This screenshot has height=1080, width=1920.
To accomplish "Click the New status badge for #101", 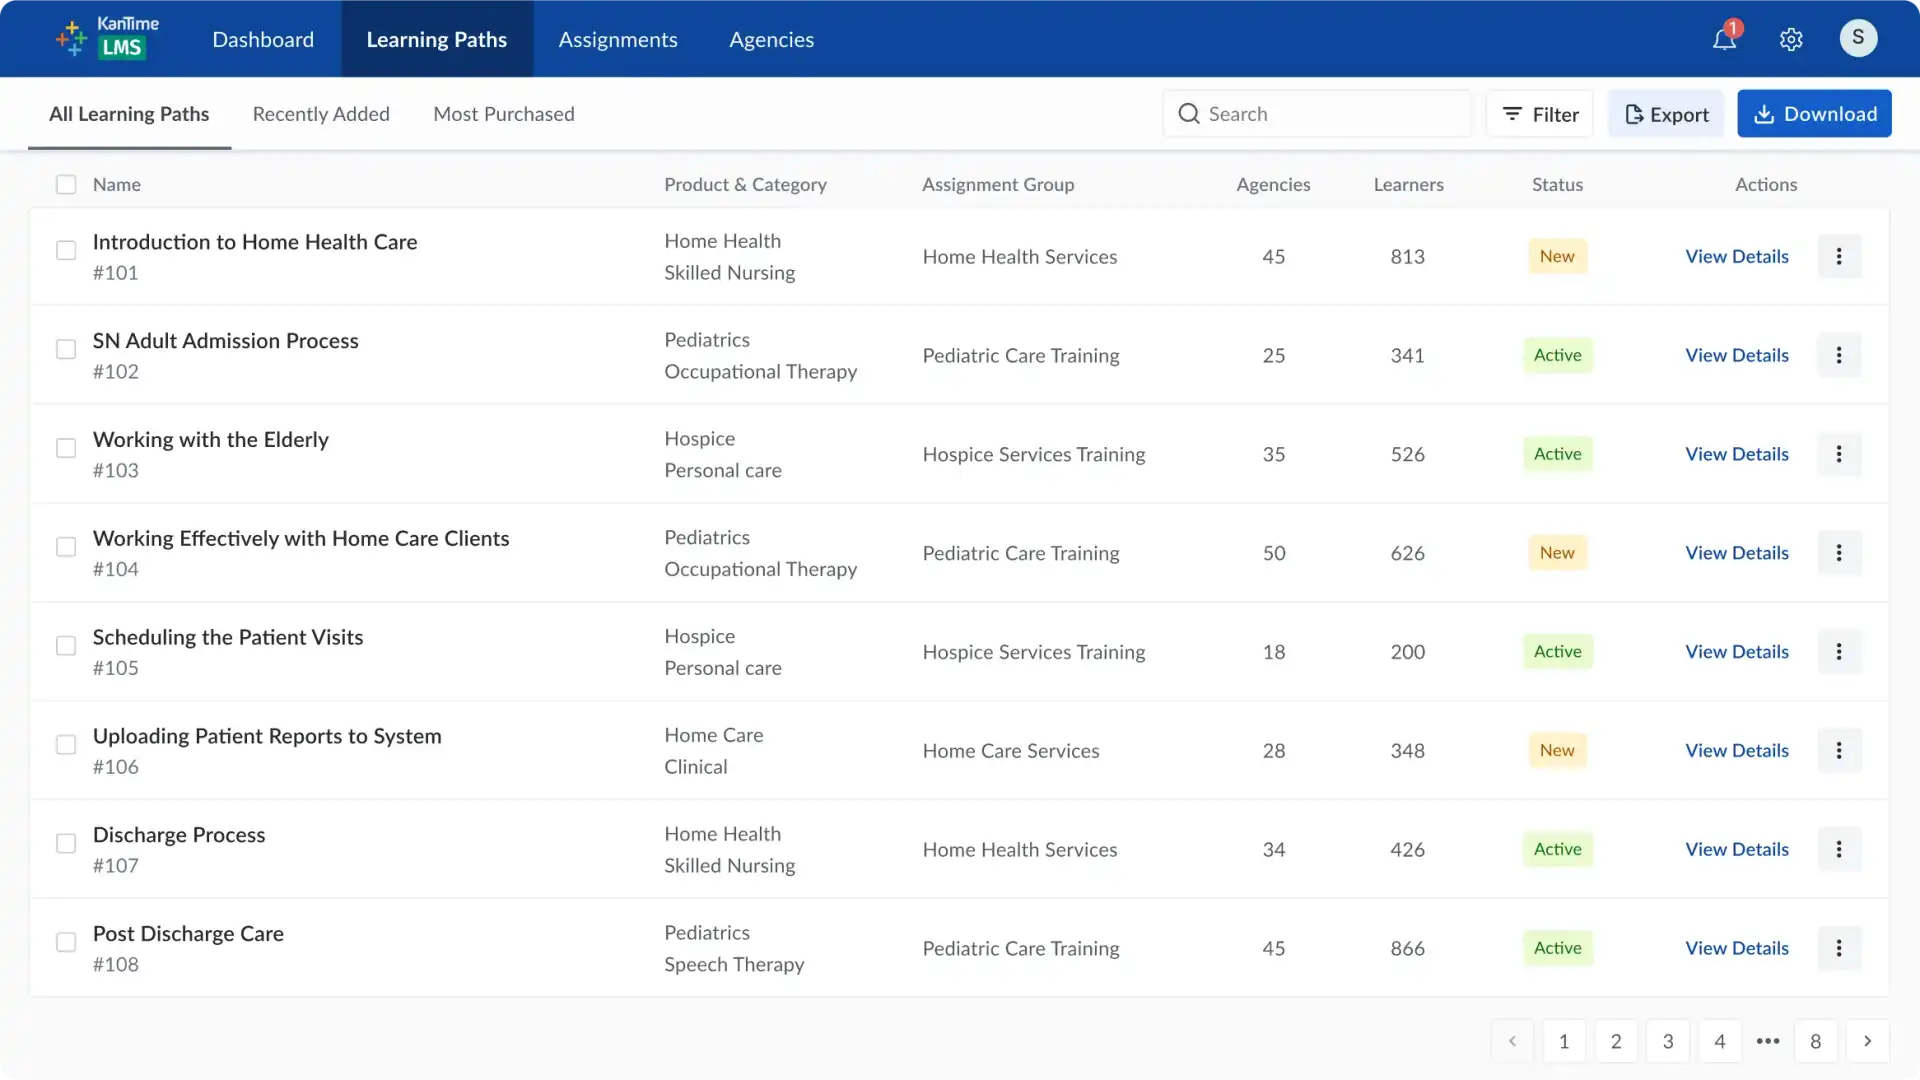I will [x=1557, y=256].
